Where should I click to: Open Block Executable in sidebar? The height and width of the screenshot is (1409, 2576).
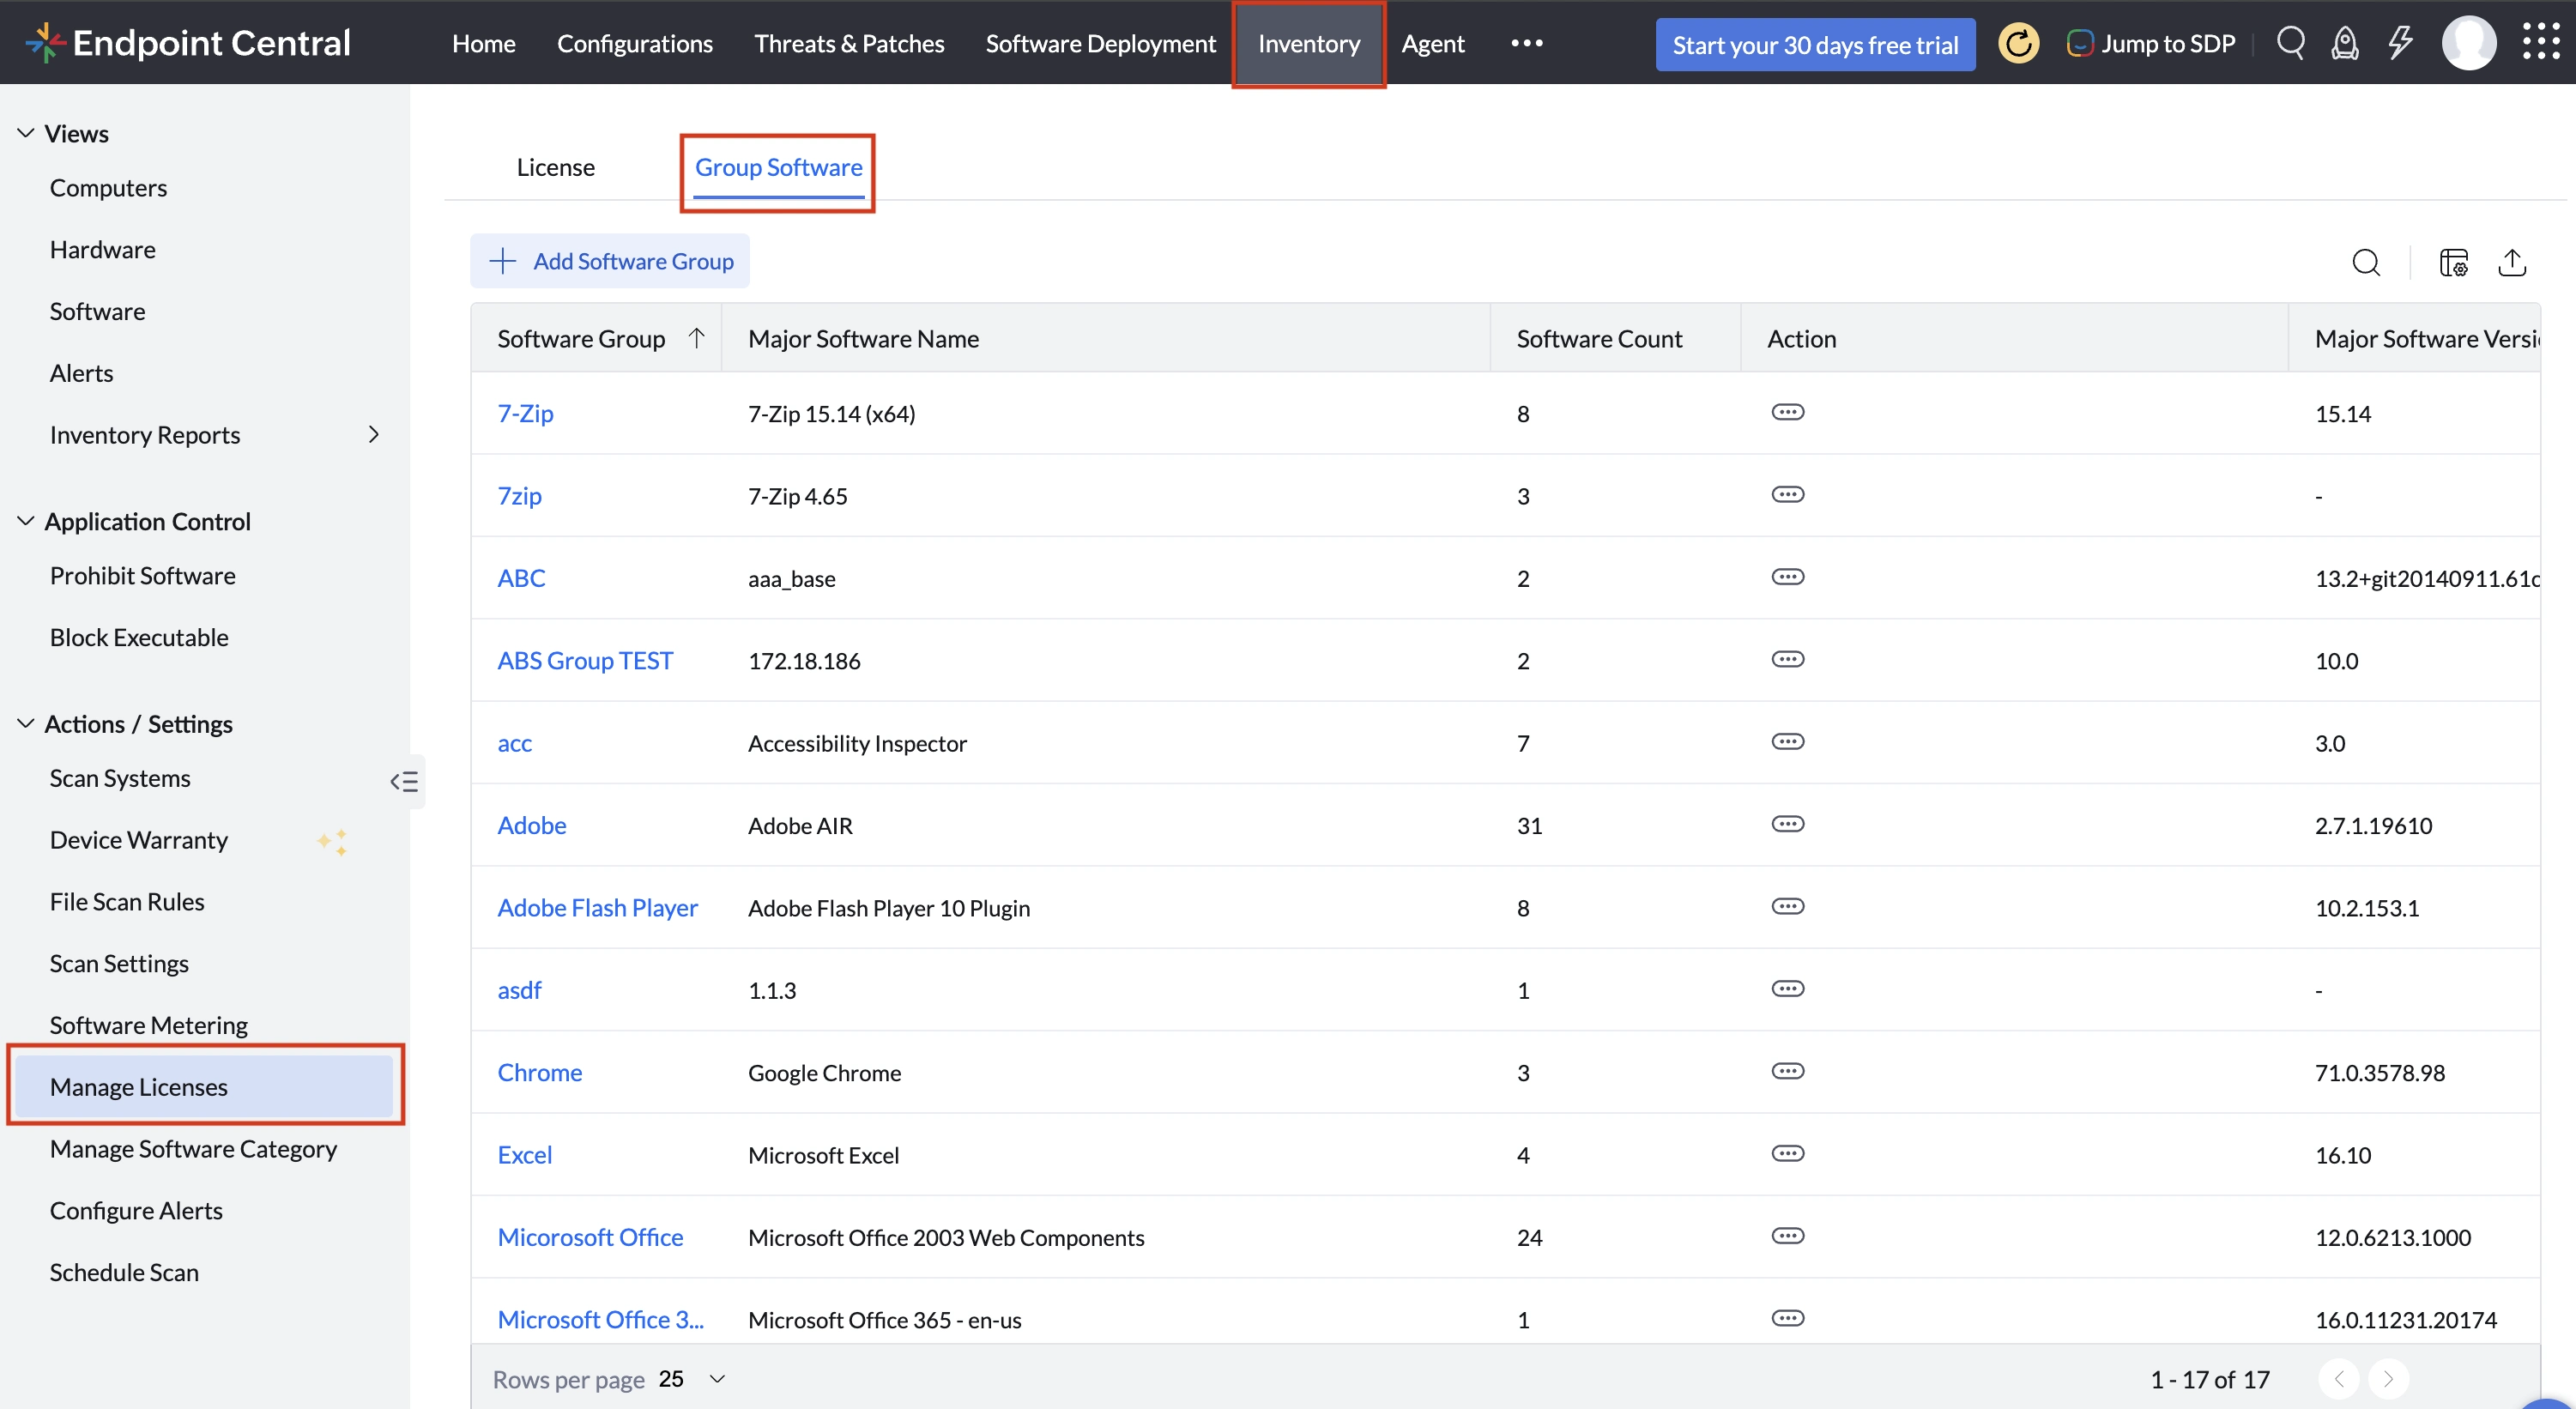(139, 637)
